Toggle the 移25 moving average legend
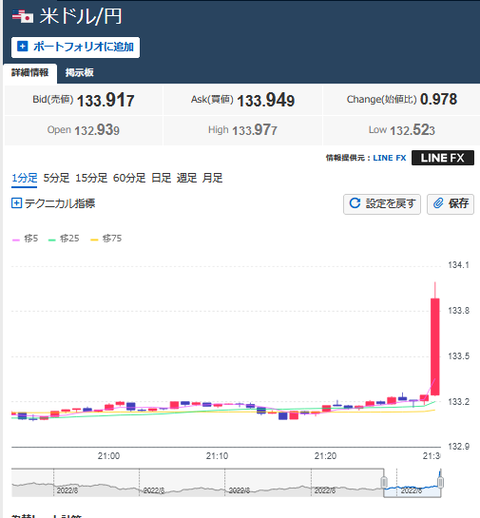 [64, 239]
